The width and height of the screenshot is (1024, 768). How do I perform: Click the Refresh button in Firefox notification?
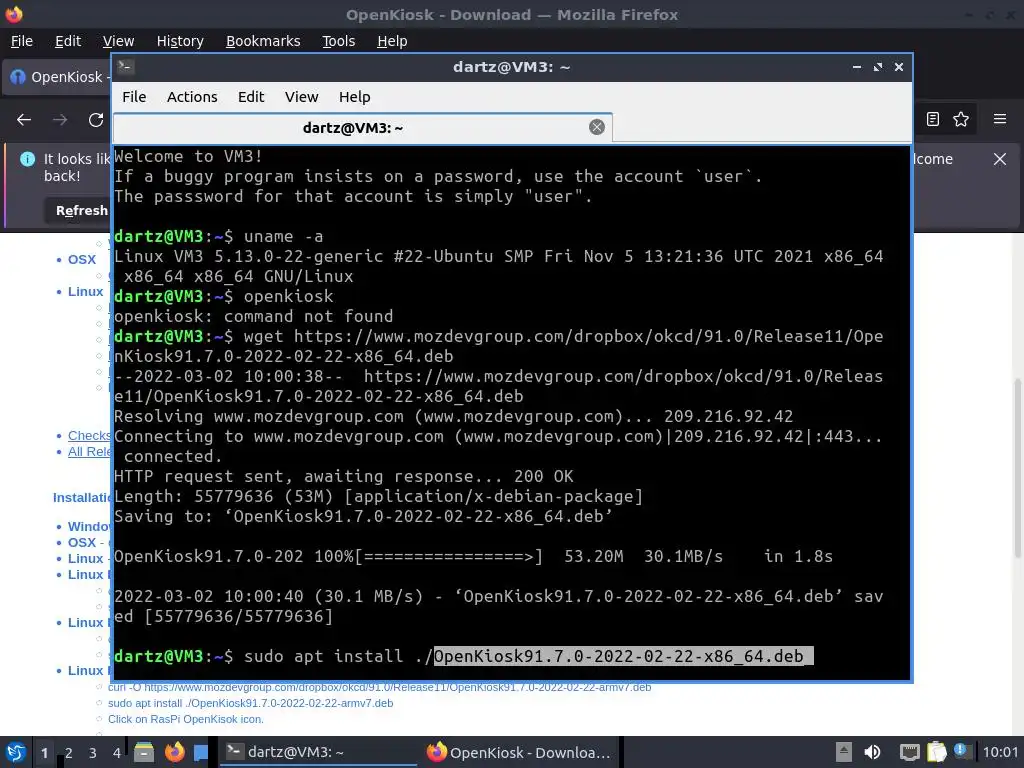click(x=80, y=210)
